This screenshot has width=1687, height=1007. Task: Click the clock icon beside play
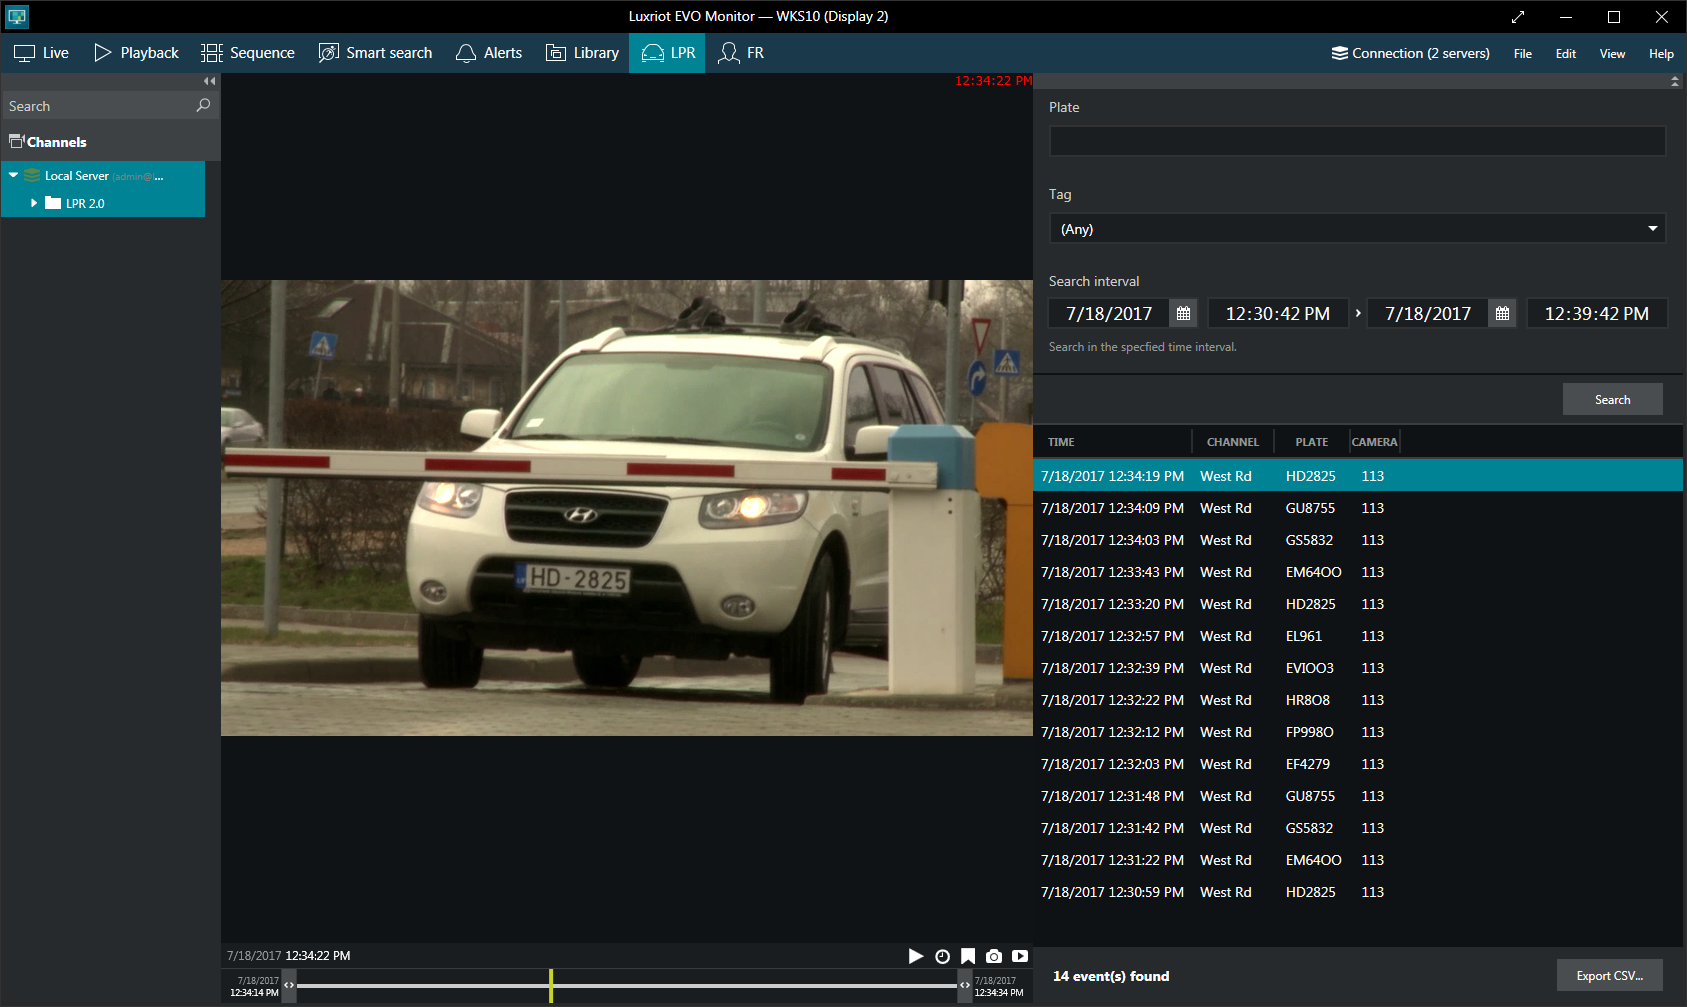[x=942, y=956]
